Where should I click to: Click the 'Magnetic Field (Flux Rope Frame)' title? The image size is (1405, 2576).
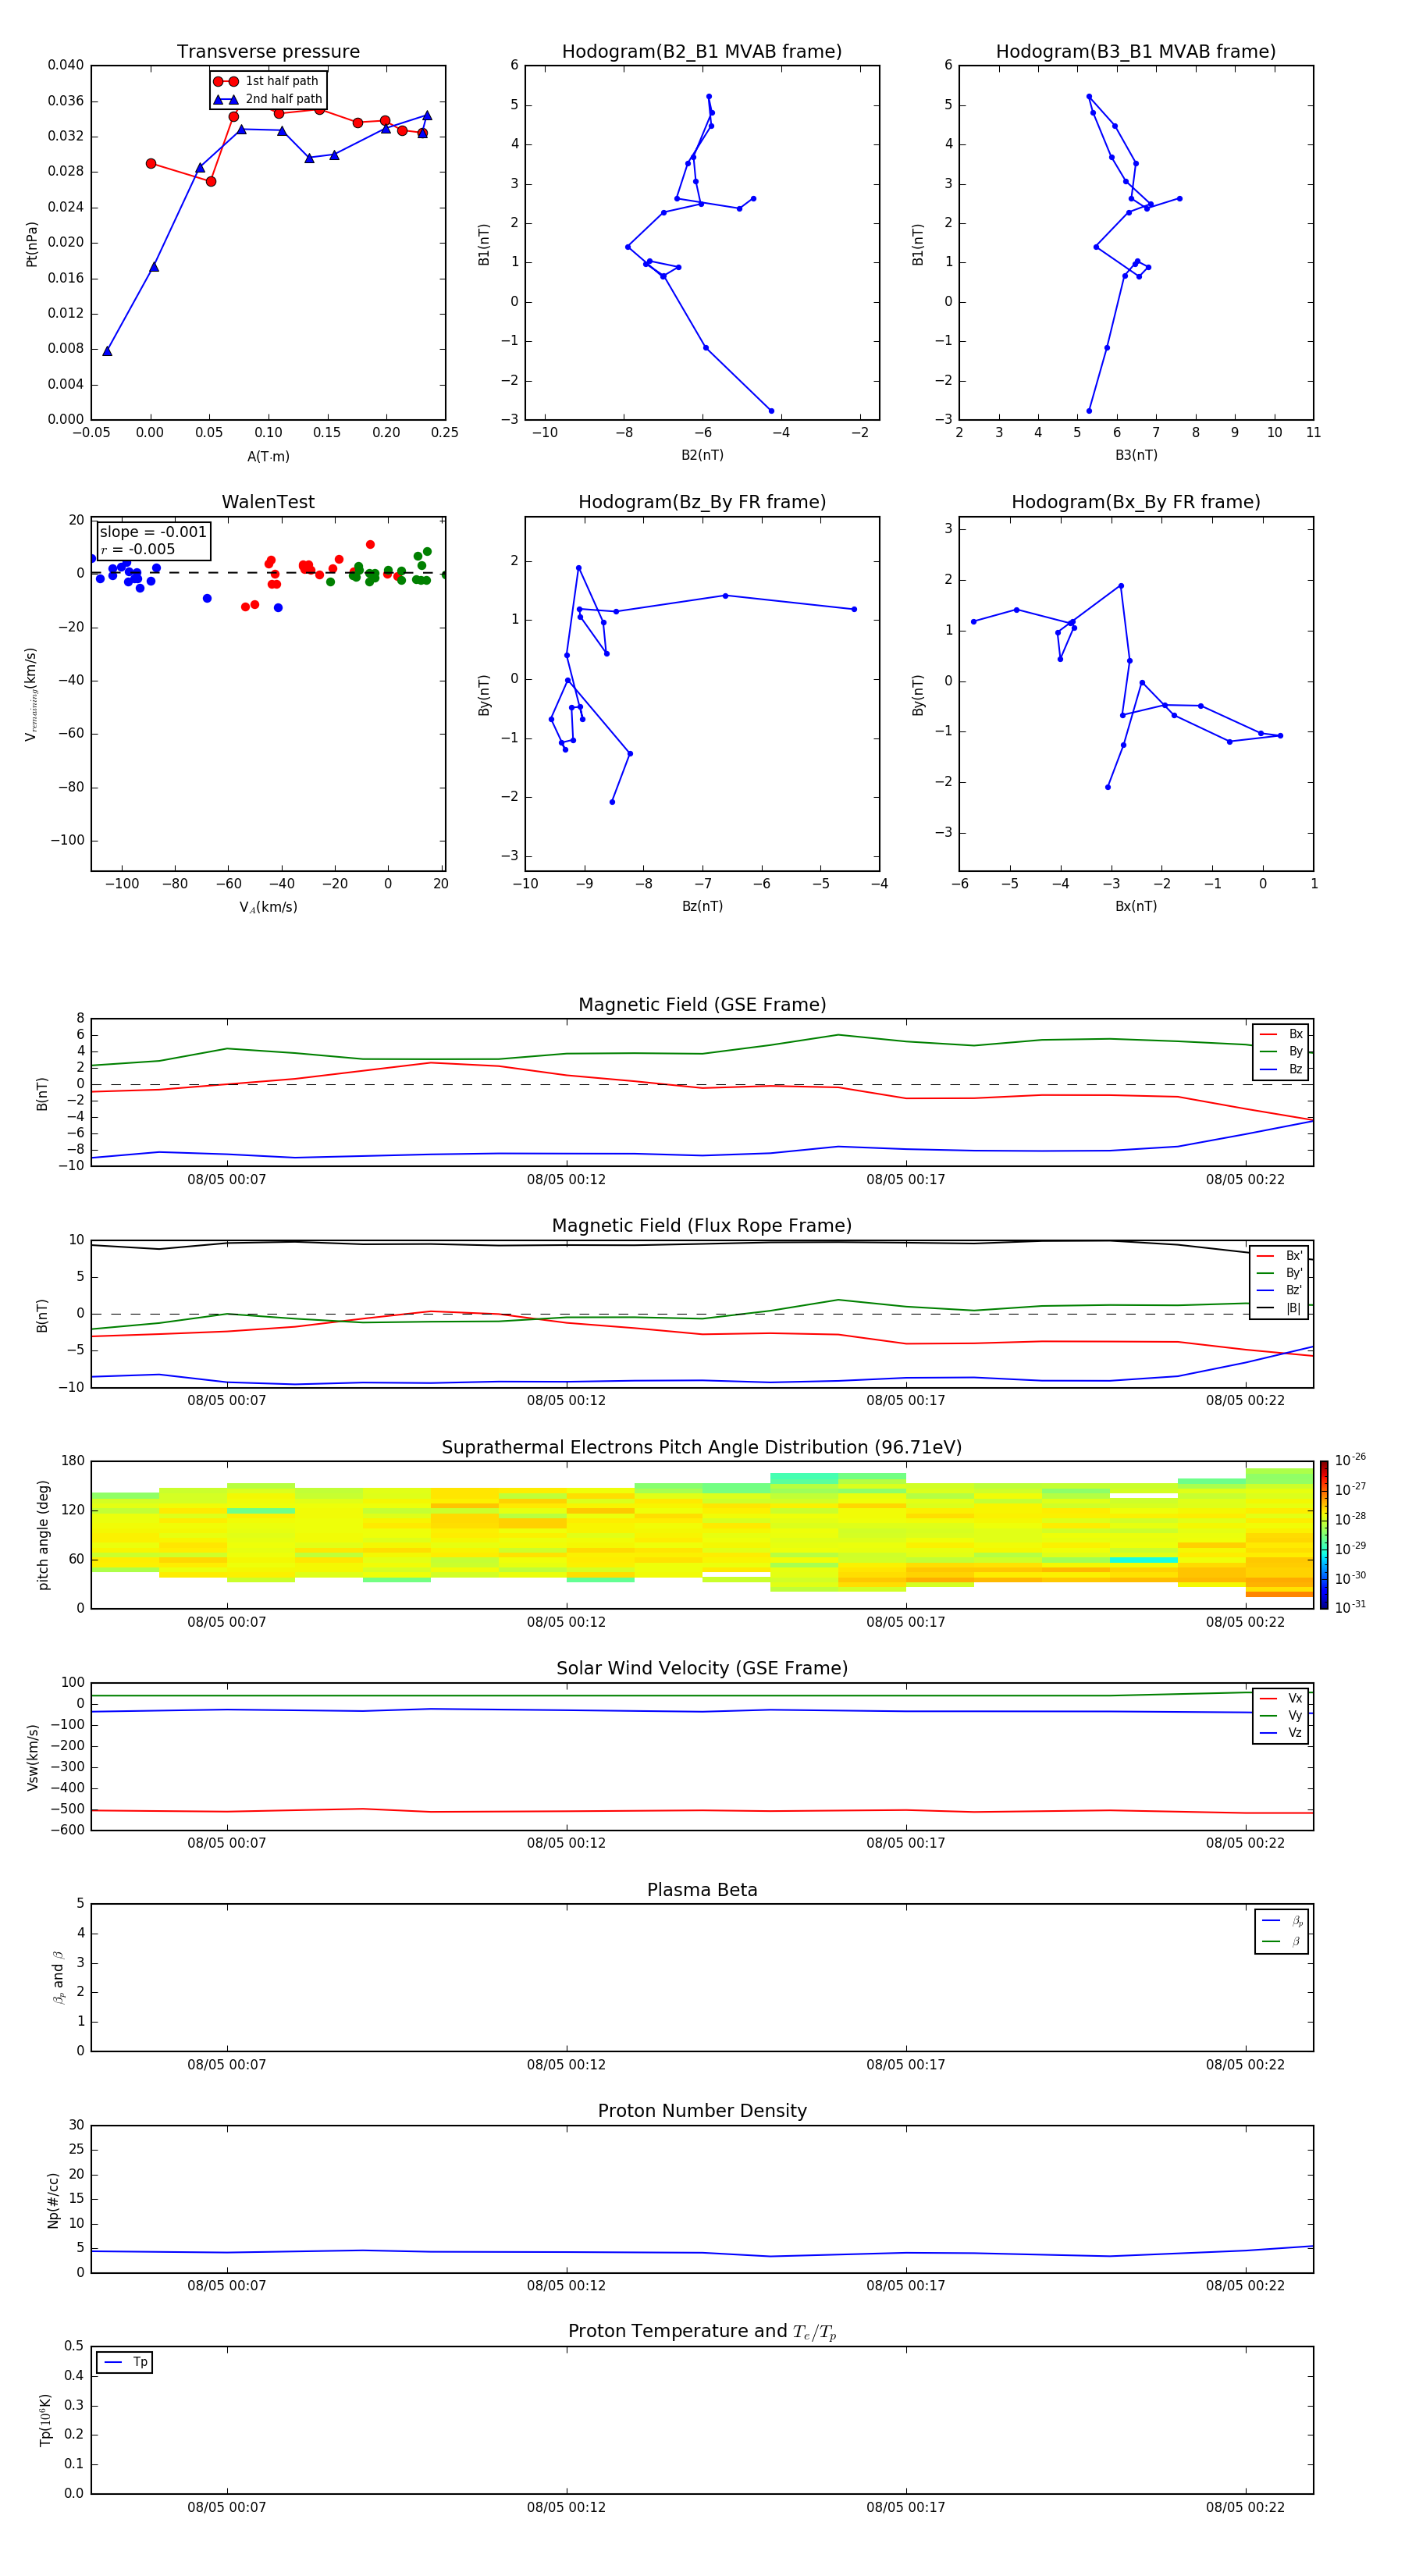[x=702, y=1226]
